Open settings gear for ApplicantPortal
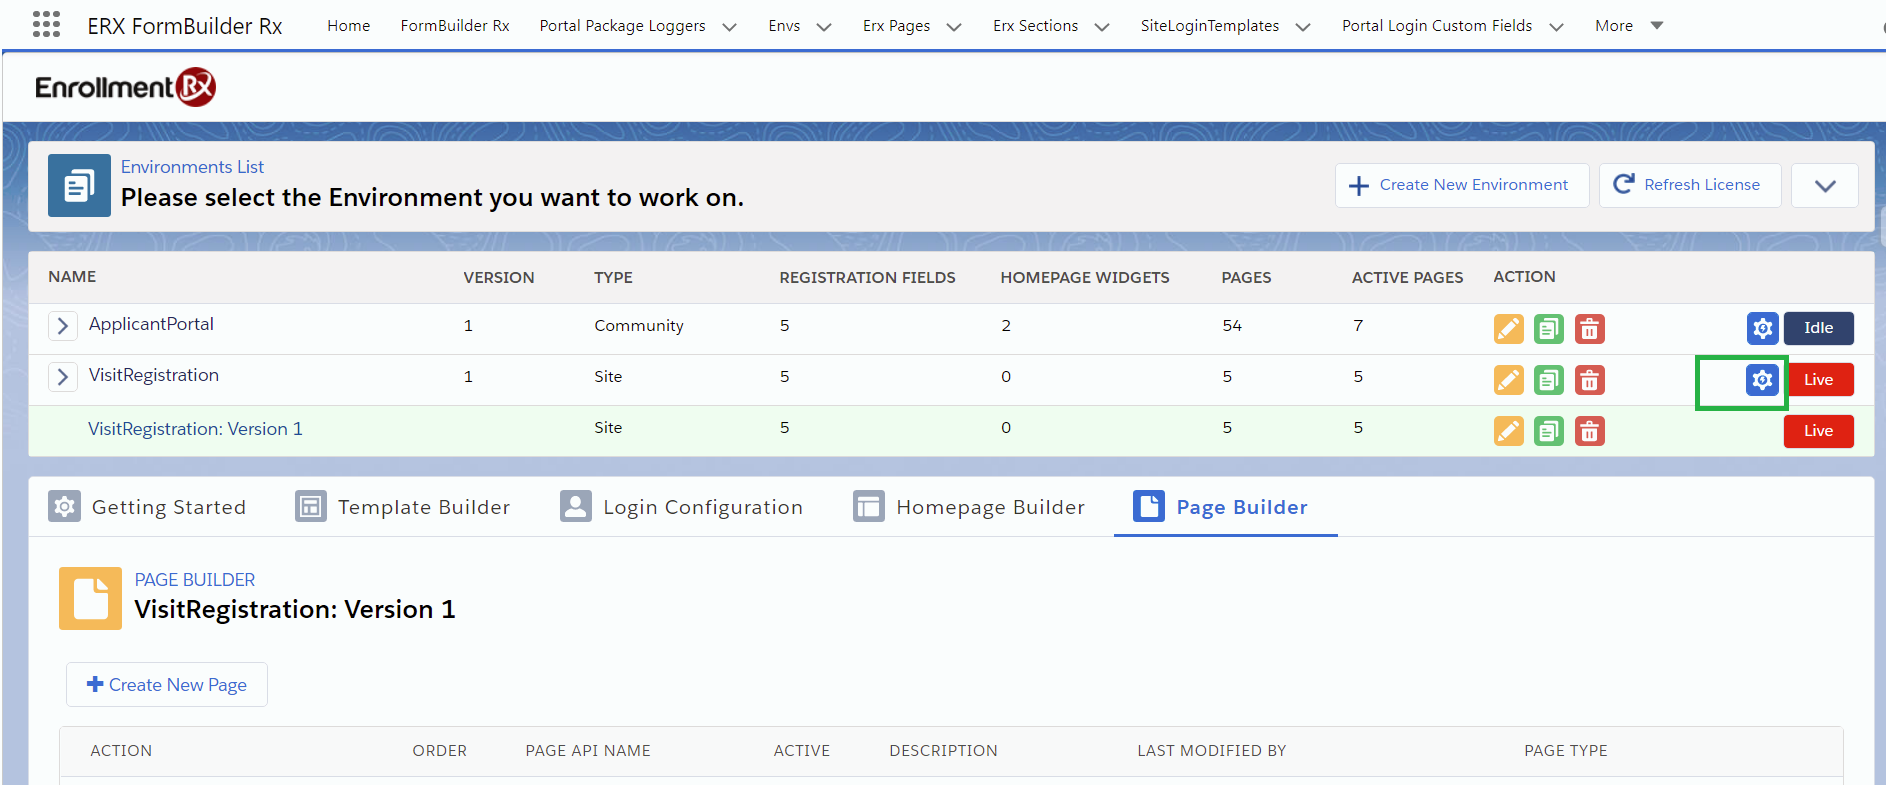 click(x=1762, y=328)
